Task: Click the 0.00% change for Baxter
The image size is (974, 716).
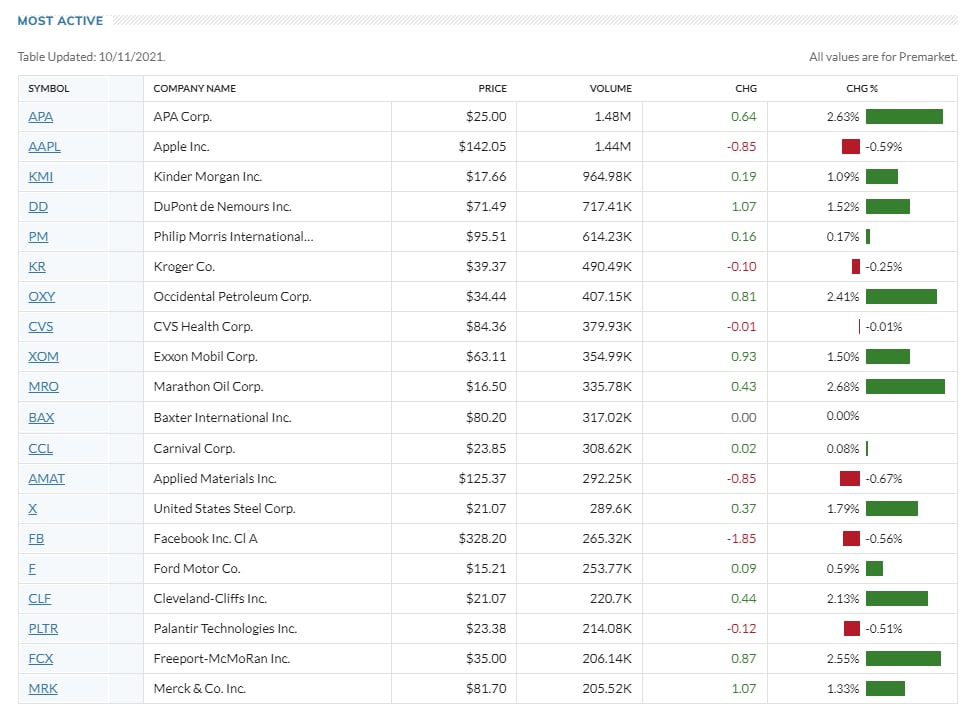Action: (x=843, y=416)
